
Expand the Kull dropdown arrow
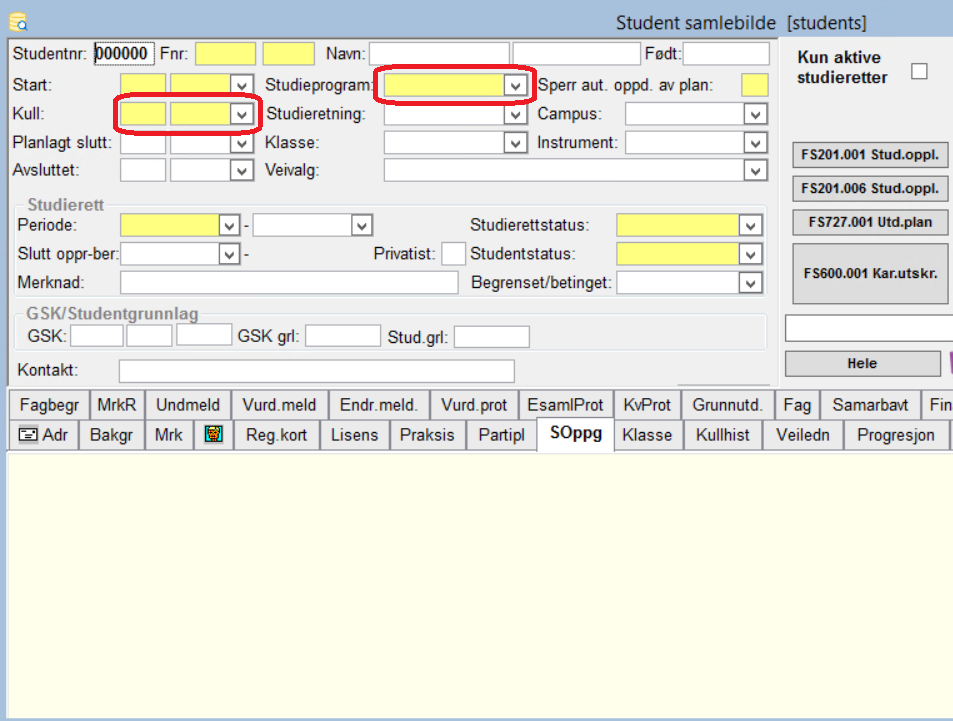241,114
